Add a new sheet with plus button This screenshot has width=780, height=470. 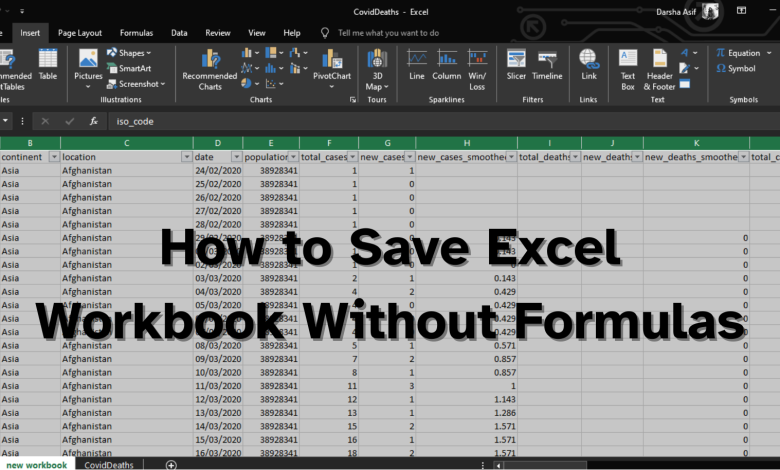point(171,464)
